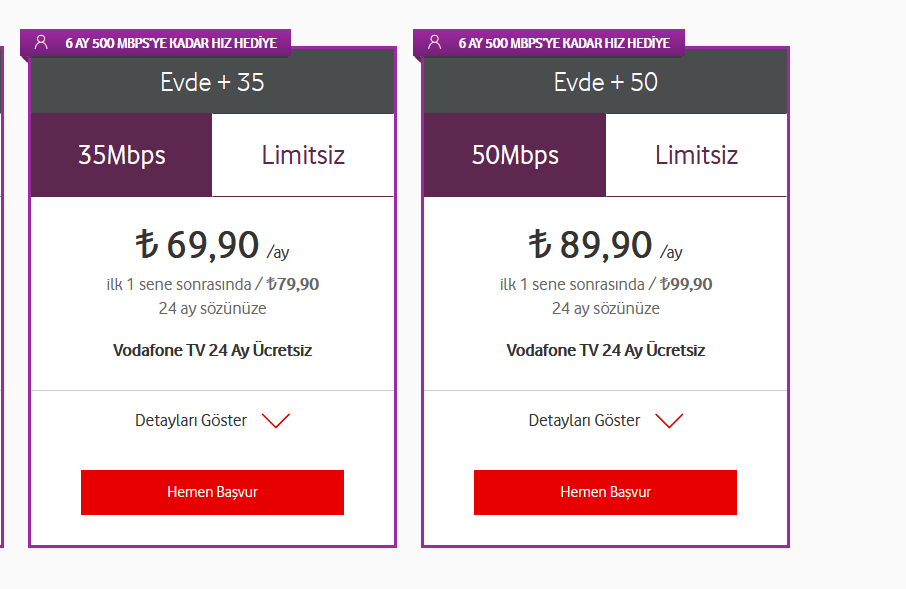The height and width of the screenshot is (589, 906).
Task: Click the red chevron in the Evde + 35 card
Action: (x=275, y=421)
